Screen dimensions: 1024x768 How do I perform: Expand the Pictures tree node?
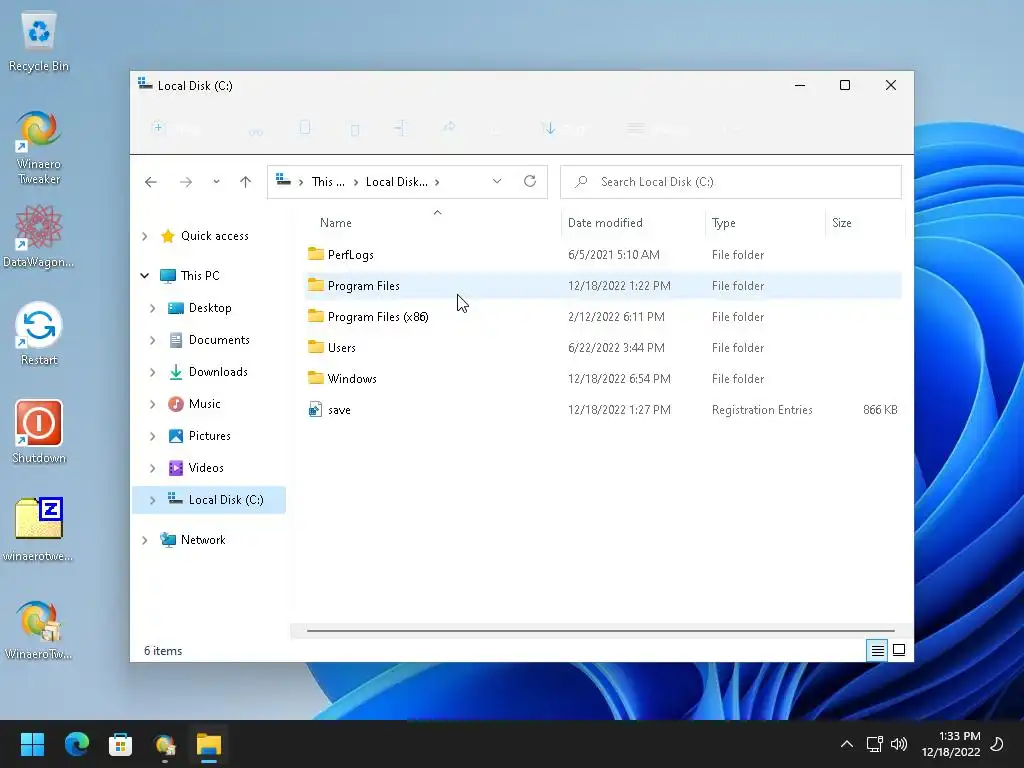pyautogui.click(x=153, y=436)
